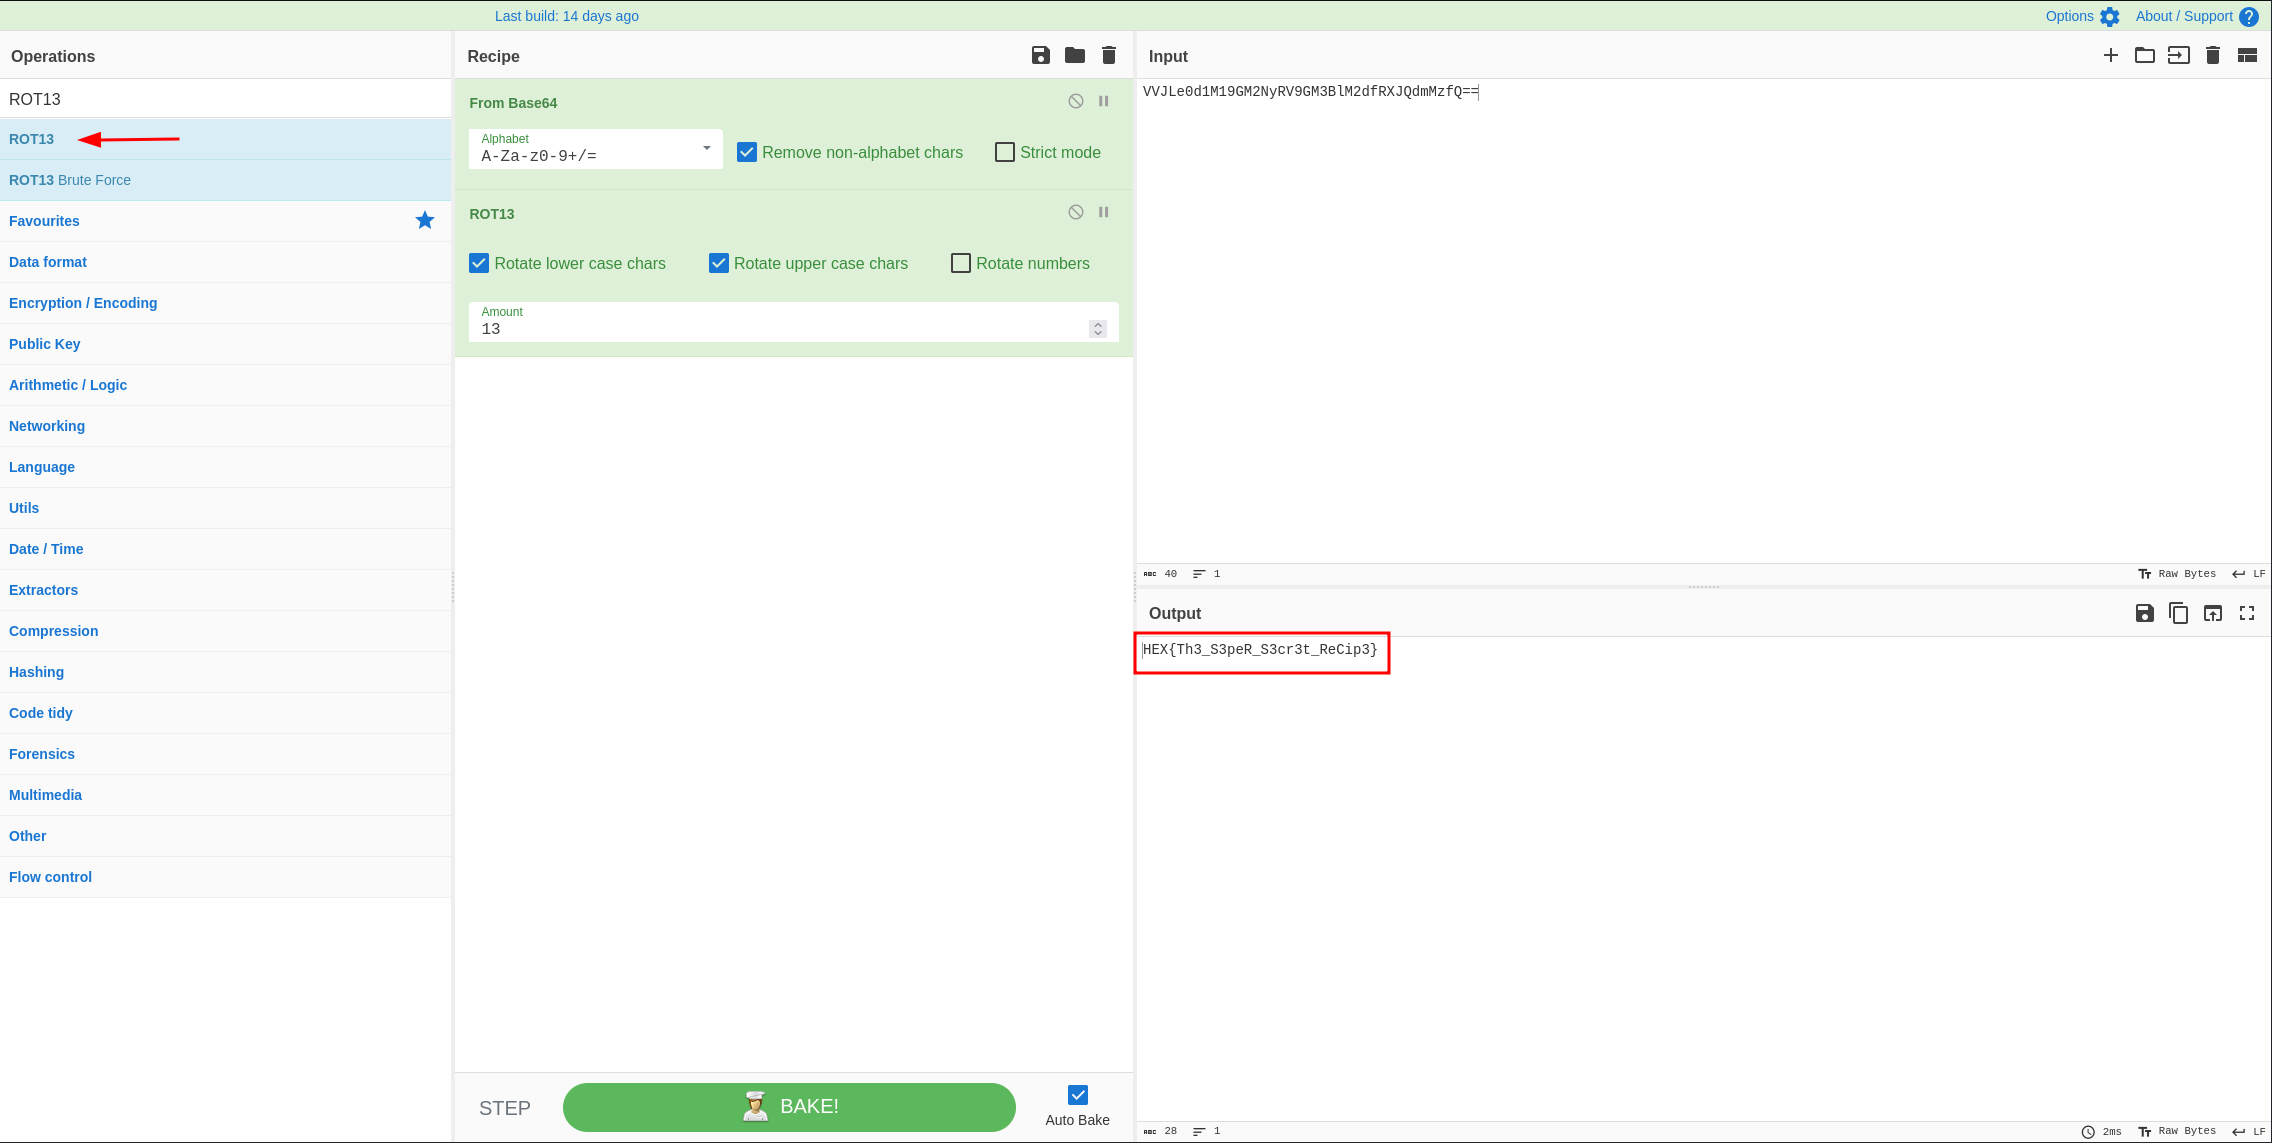Add a new input tab
Screen dimensions: 2272x1143
tap(2110, 55)
